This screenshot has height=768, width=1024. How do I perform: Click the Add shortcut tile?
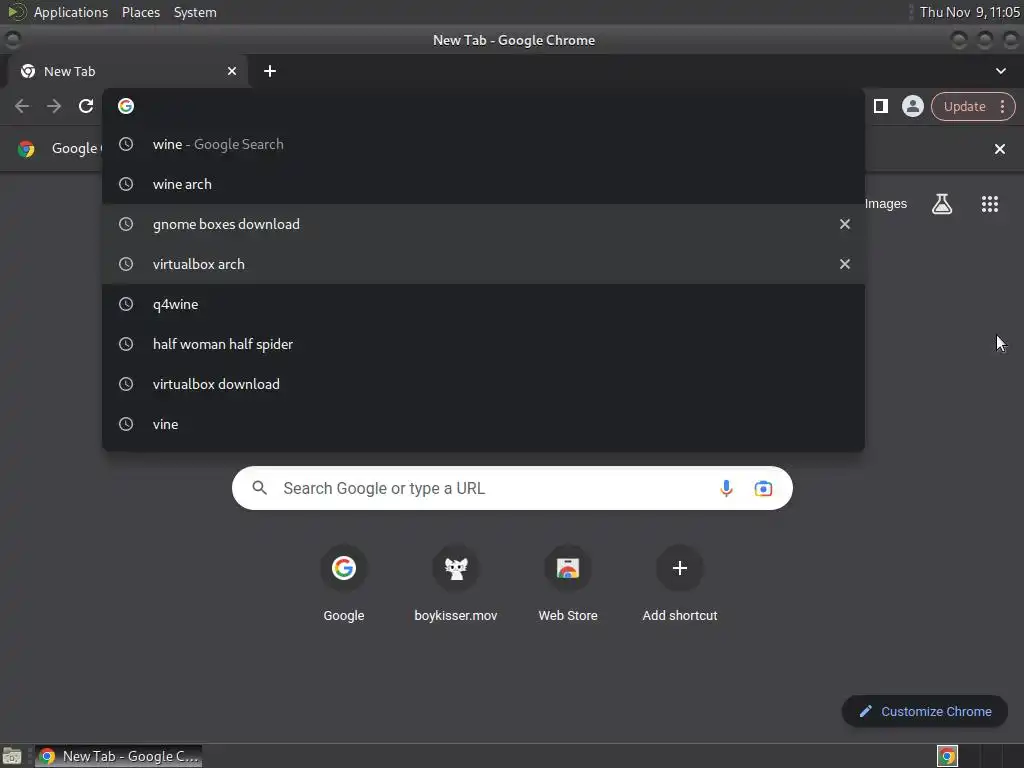[680, 583]
